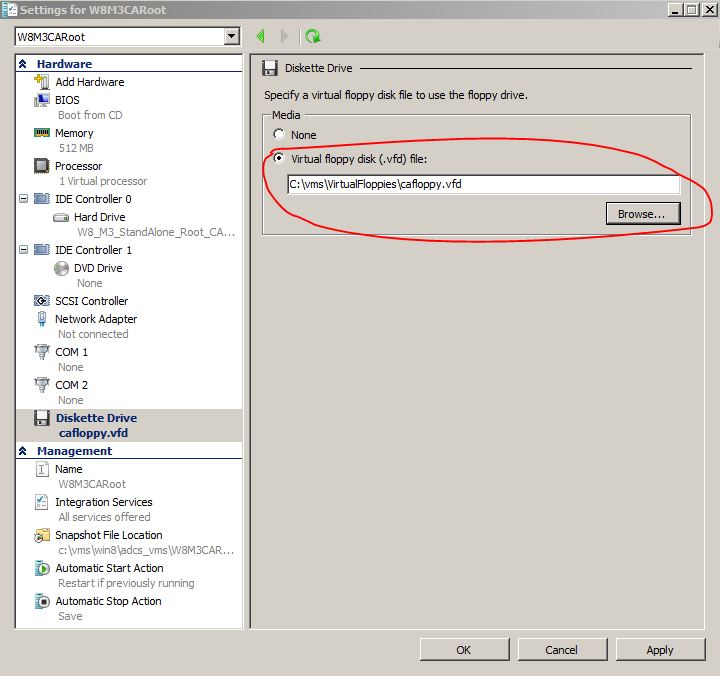Select the Snapshot File Location icon
The image size is (720, 676).
(x=41, y=535)
